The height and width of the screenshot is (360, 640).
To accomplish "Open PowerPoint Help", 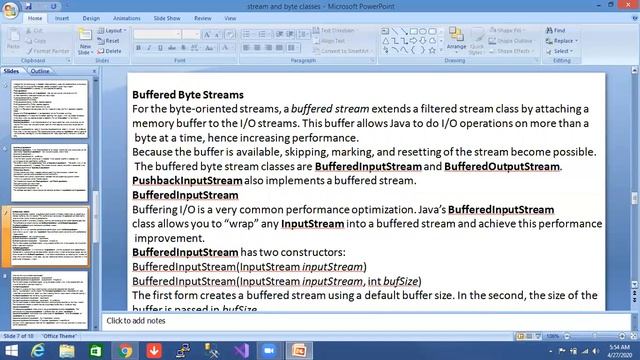I will click(635, 18).
